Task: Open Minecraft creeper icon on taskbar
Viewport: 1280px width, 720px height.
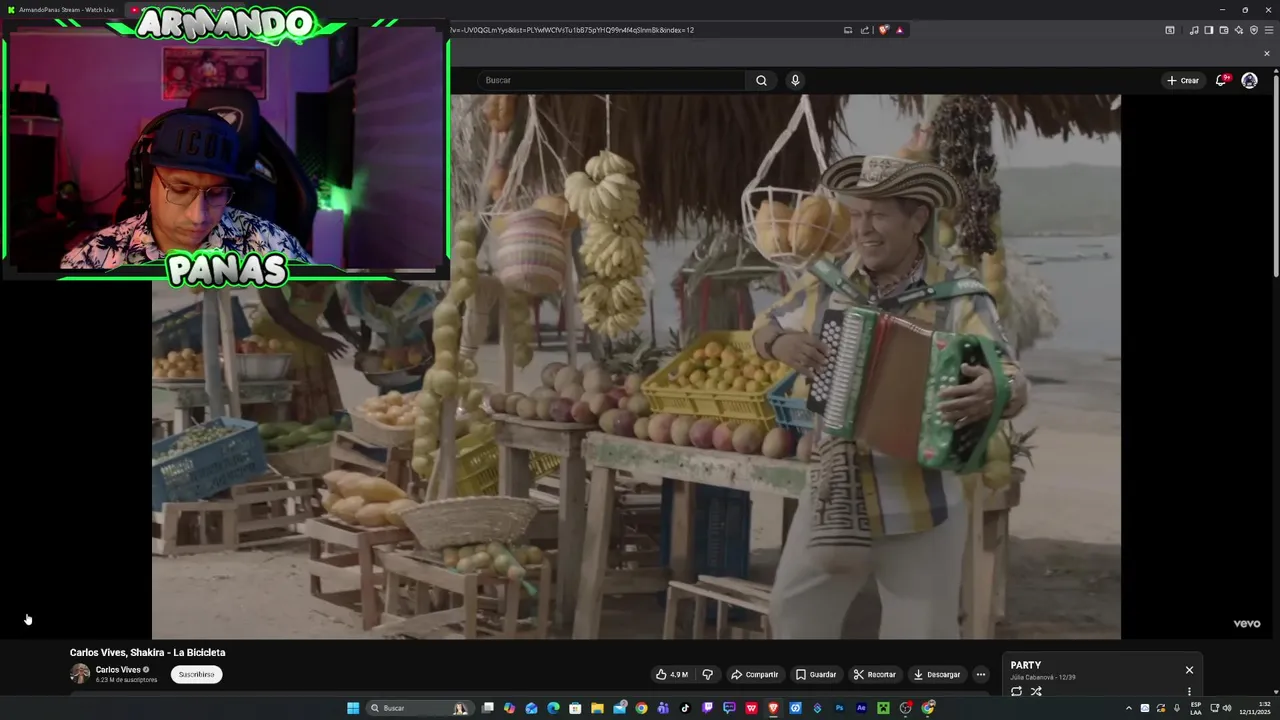Action: point(883,708)
